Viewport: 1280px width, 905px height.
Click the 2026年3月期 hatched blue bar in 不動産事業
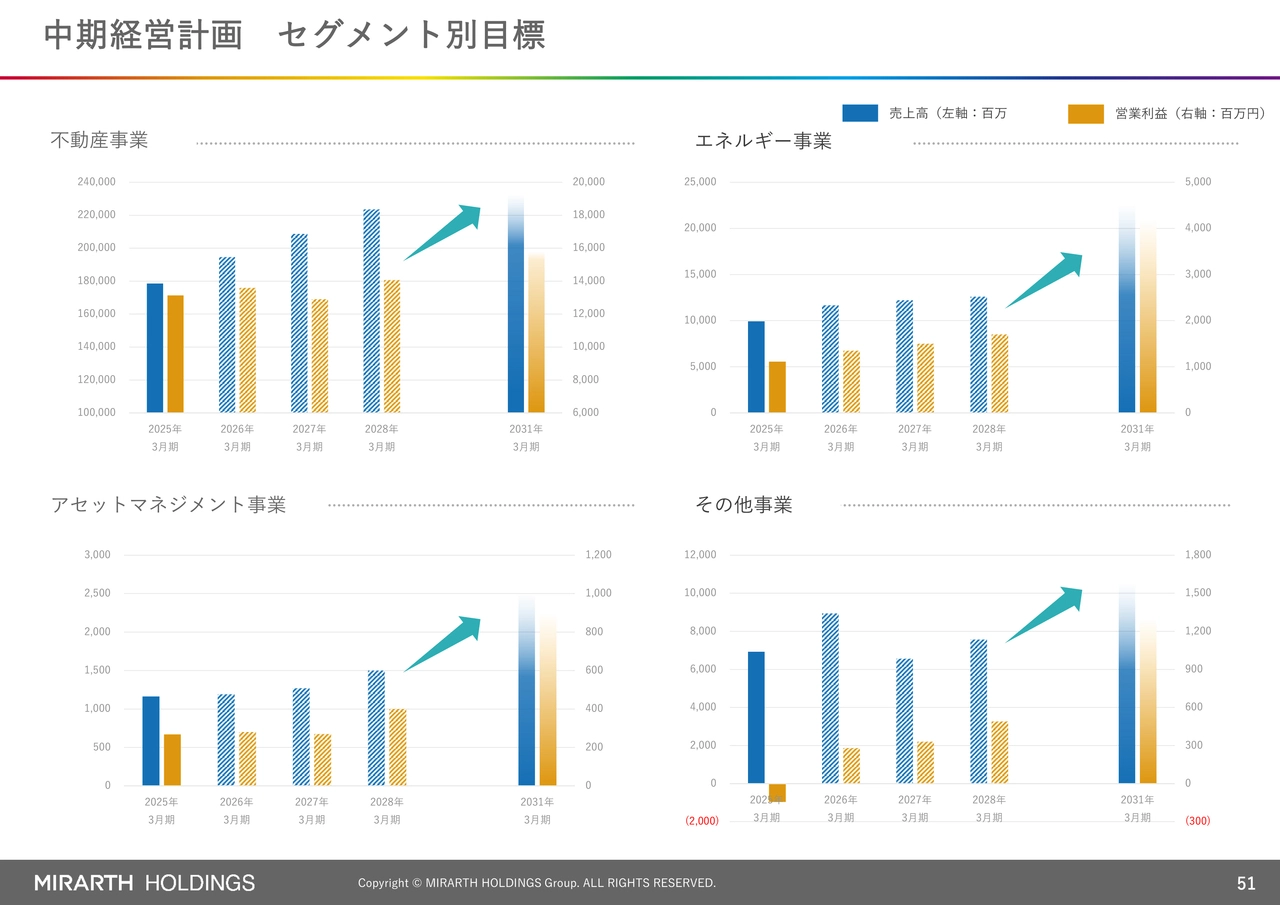pos(227,335)
